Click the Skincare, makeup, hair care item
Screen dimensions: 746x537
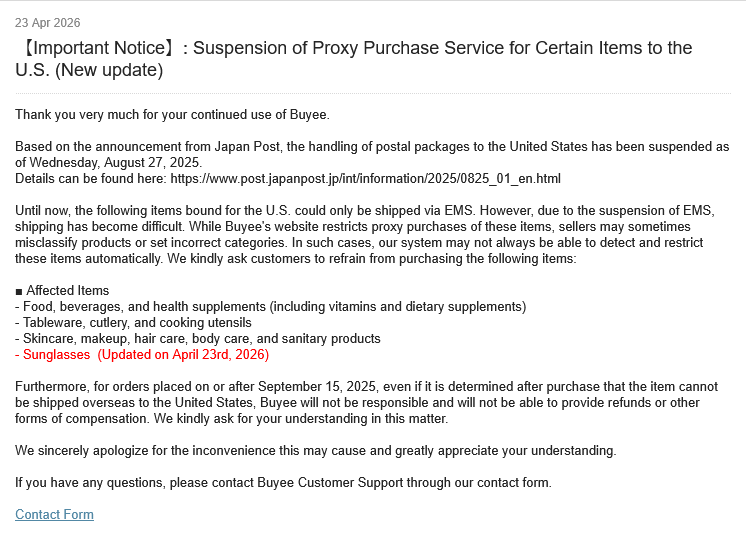point(198,338)
